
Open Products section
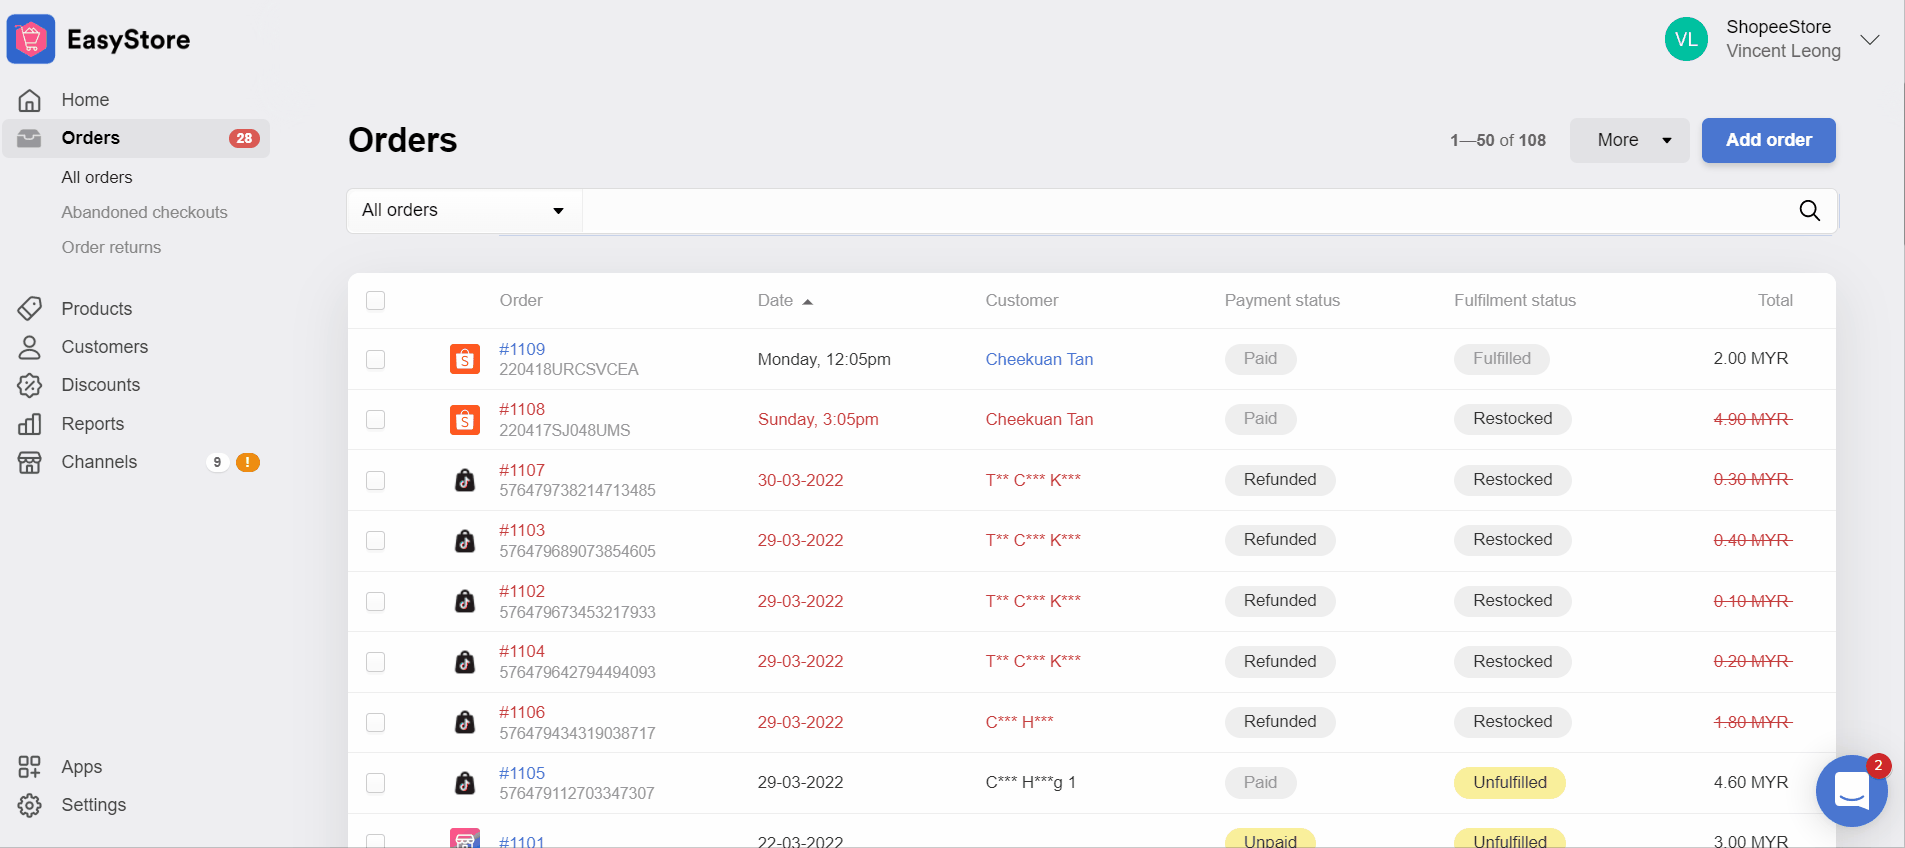pos(97,309)
